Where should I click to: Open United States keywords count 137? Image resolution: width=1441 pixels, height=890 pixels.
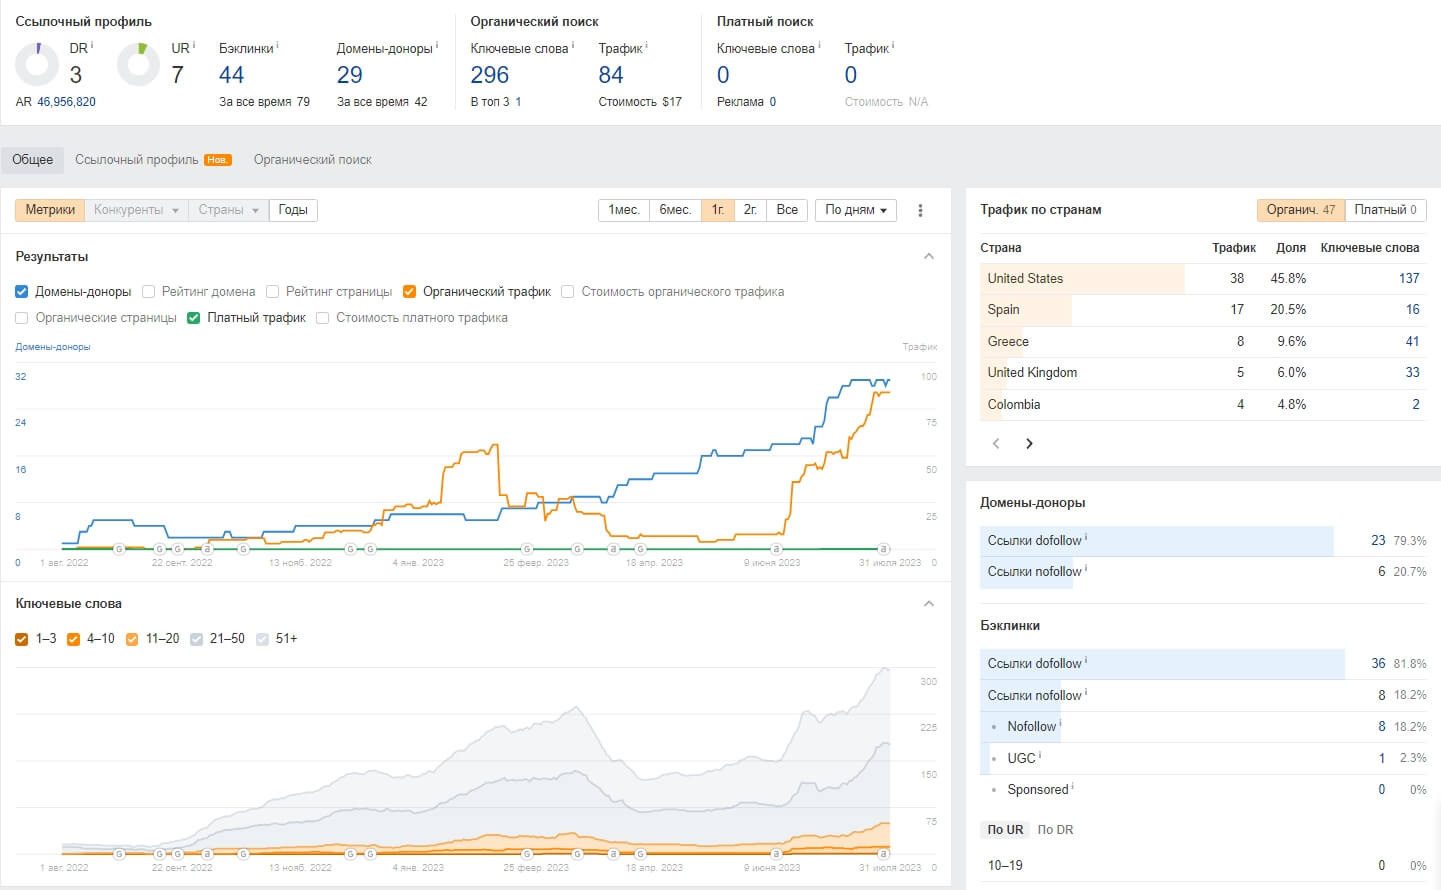pos(1409,279)
